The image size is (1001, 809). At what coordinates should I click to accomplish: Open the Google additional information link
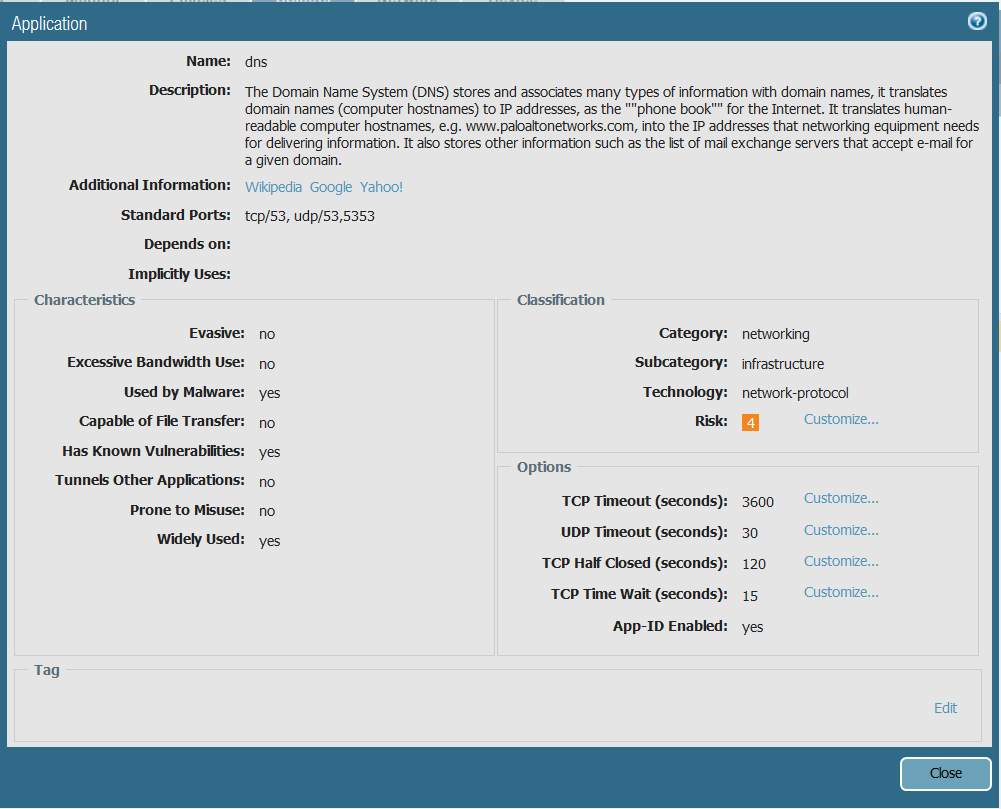[331, 187]
